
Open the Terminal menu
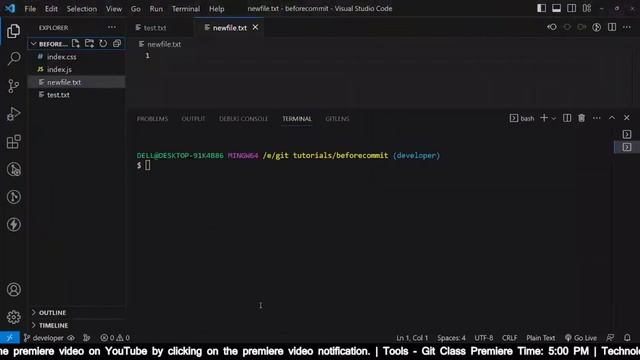(x=186, y=9)
